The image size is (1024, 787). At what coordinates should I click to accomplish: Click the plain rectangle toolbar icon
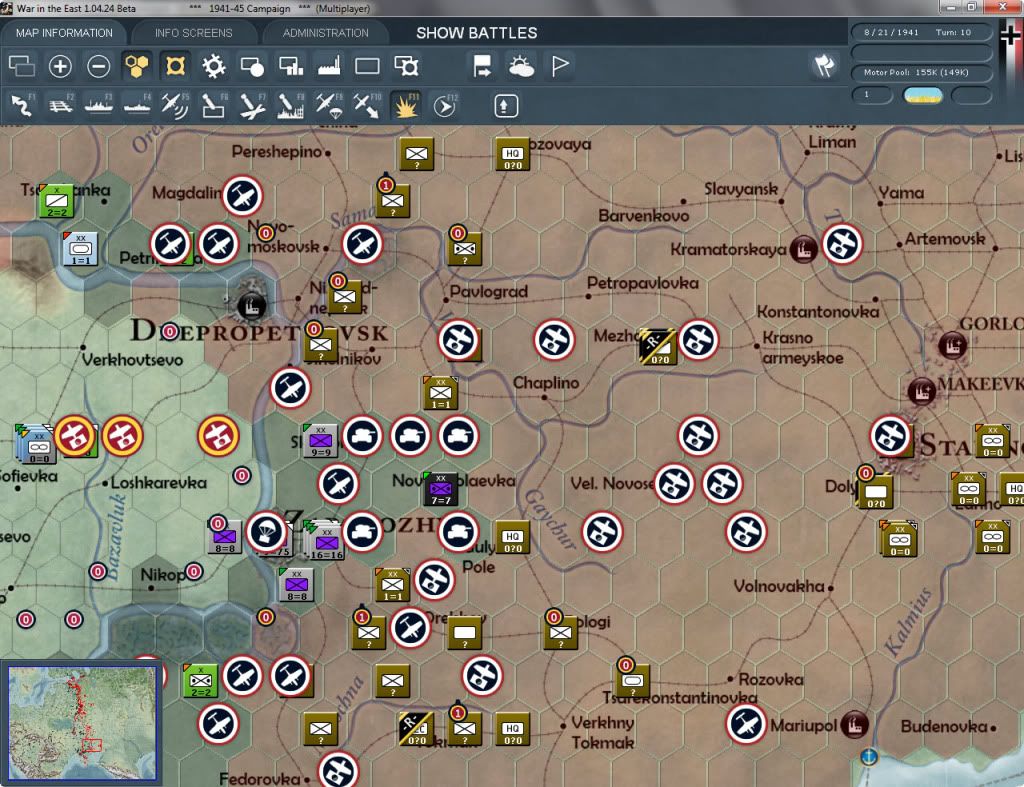click(367, 66)
